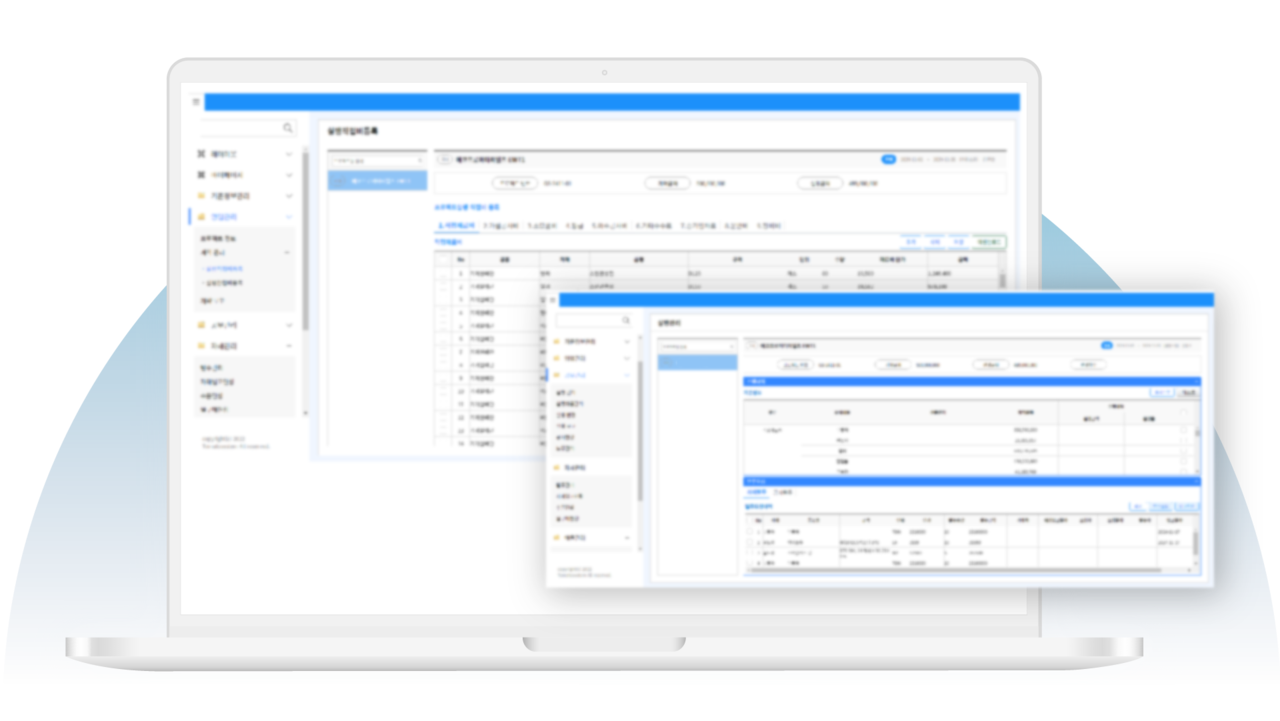Screen dimensions: 1280x721
Task: Click the blue badge in the front window header row
Action: [x=1107, y=346]
